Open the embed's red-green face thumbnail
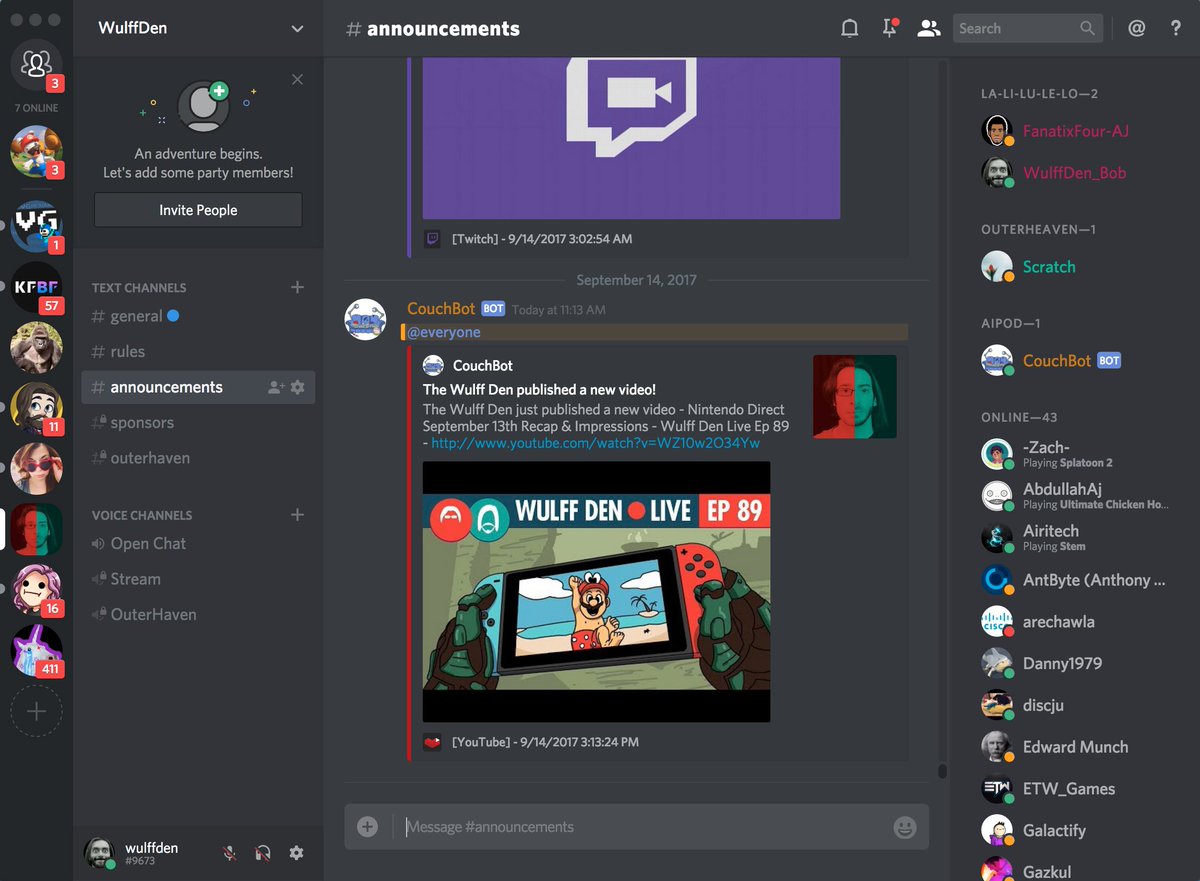The height and width of the screenshot is (881, 1200). (855, 396)
